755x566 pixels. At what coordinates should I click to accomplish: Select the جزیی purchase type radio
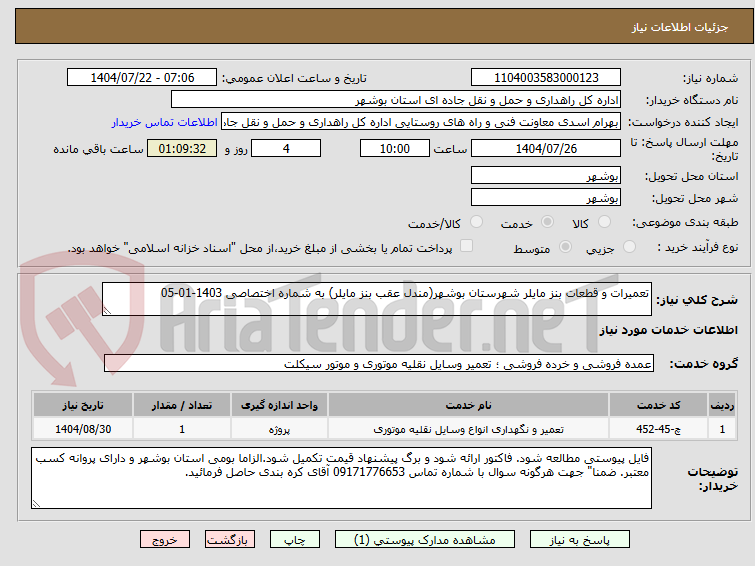(629, 247)
